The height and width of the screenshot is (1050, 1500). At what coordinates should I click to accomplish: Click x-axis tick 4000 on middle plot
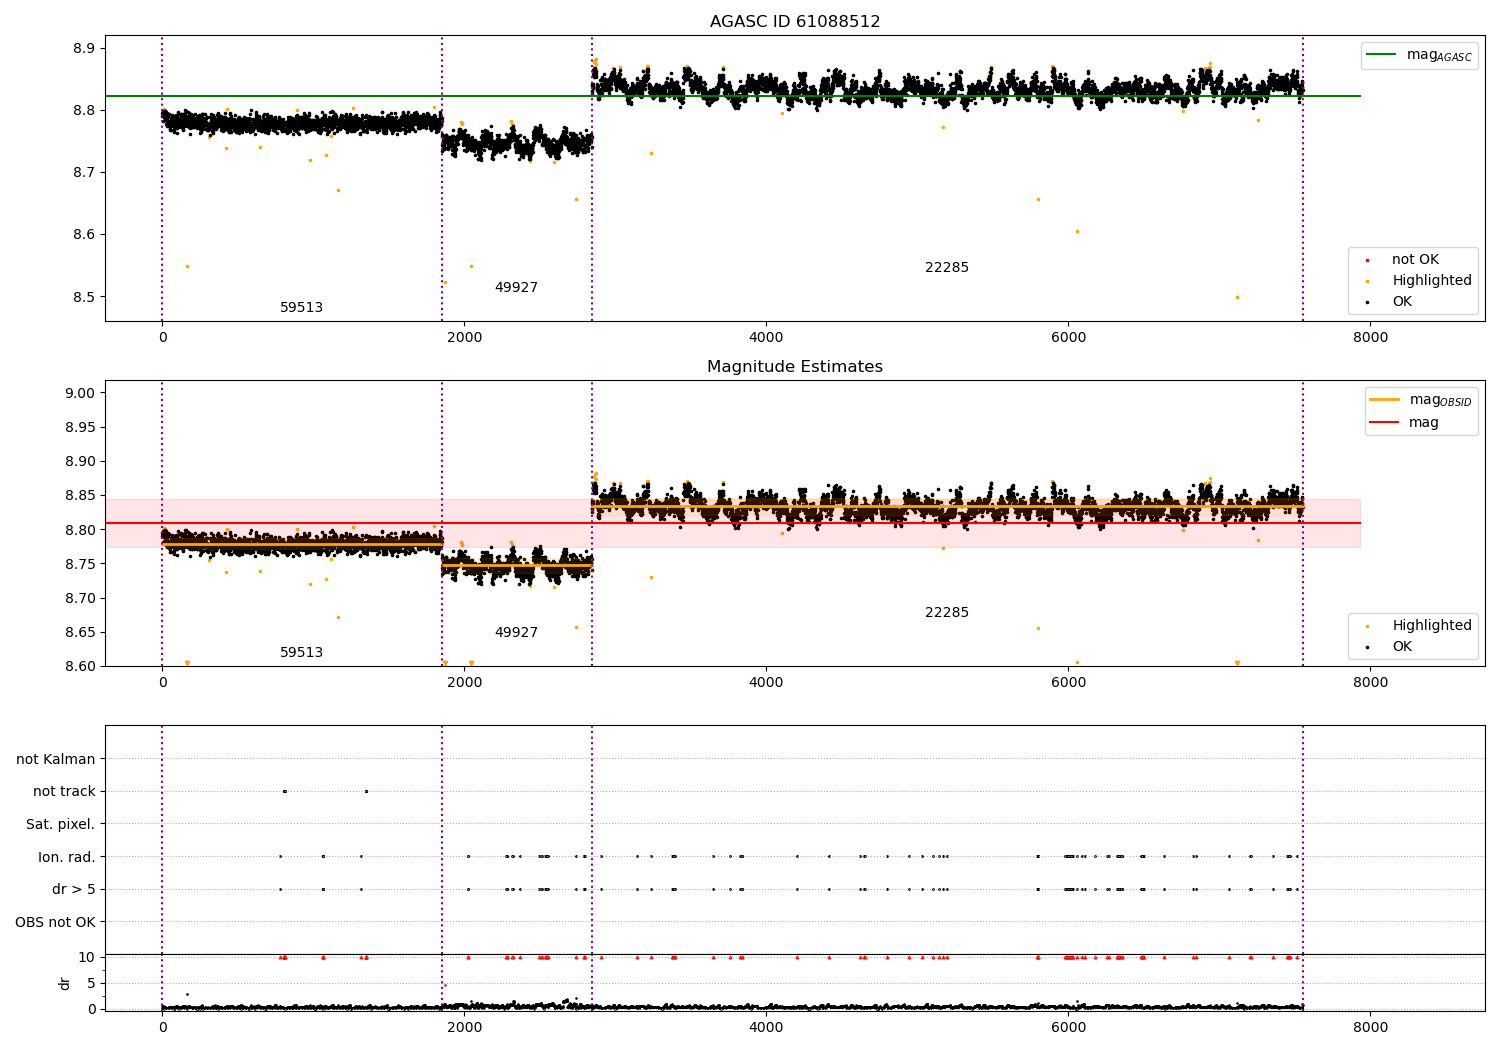tap(766, 683)
